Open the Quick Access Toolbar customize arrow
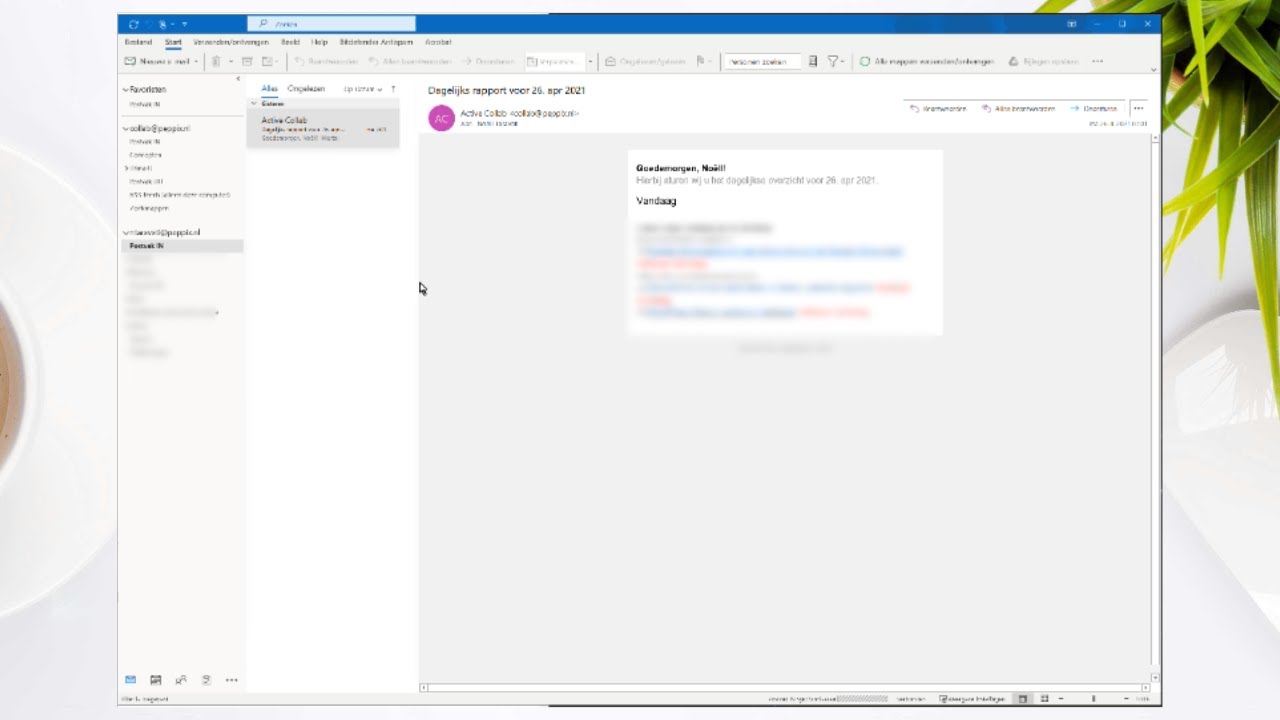Viewport: 1280px width, 720px height. pos(185,24)
